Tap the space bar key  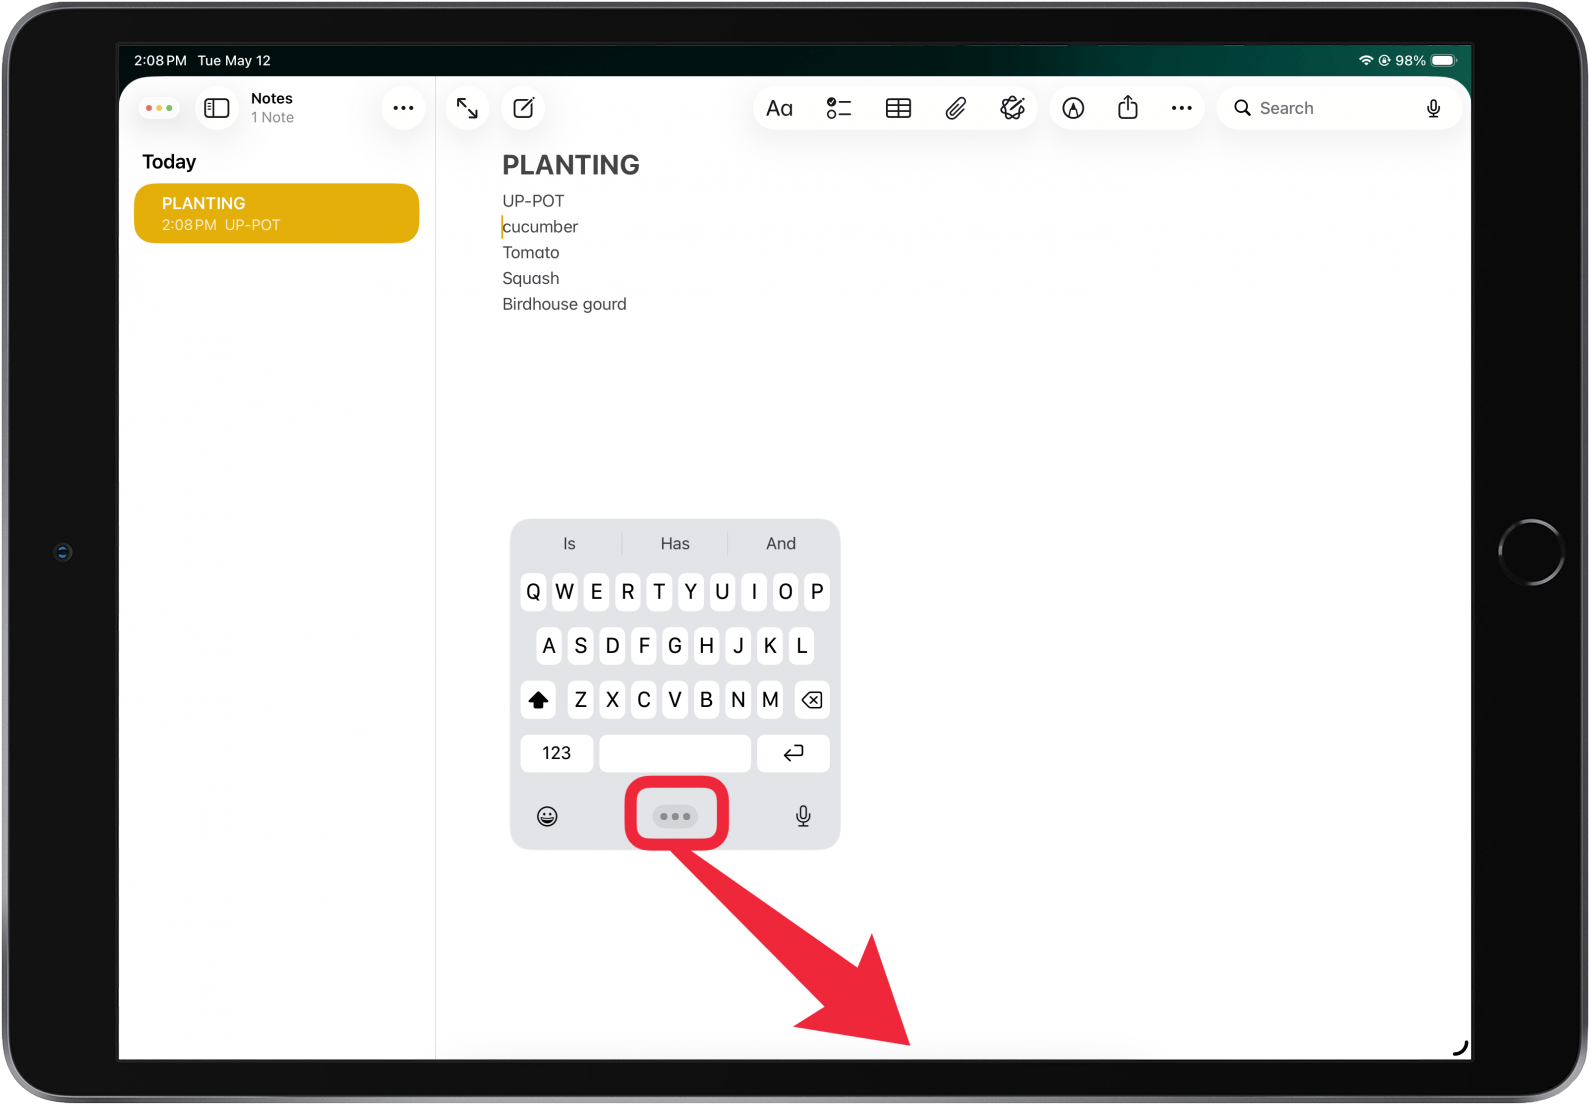(x=675, y=753)
